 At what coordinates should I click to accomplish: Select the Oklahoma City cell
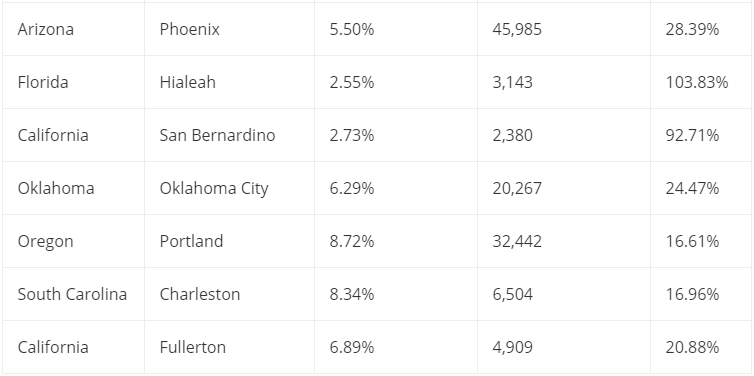pyautogui.click(x=229, y=188)
